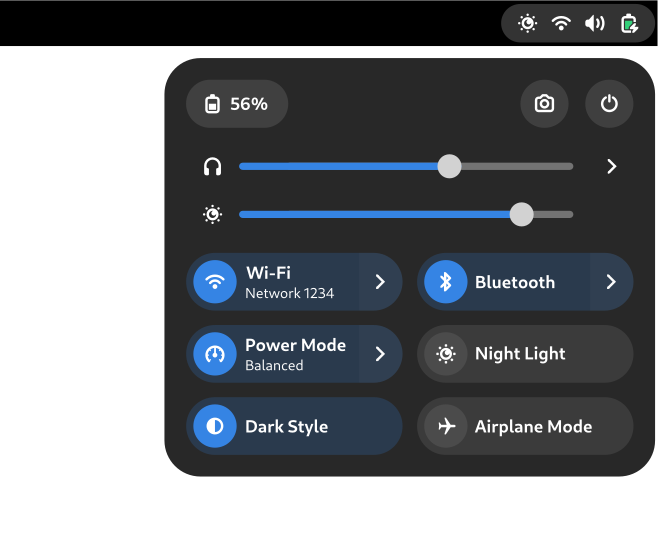Click the night light icon in top bar
The image size is (658, 538).
[x=527, y=23]
